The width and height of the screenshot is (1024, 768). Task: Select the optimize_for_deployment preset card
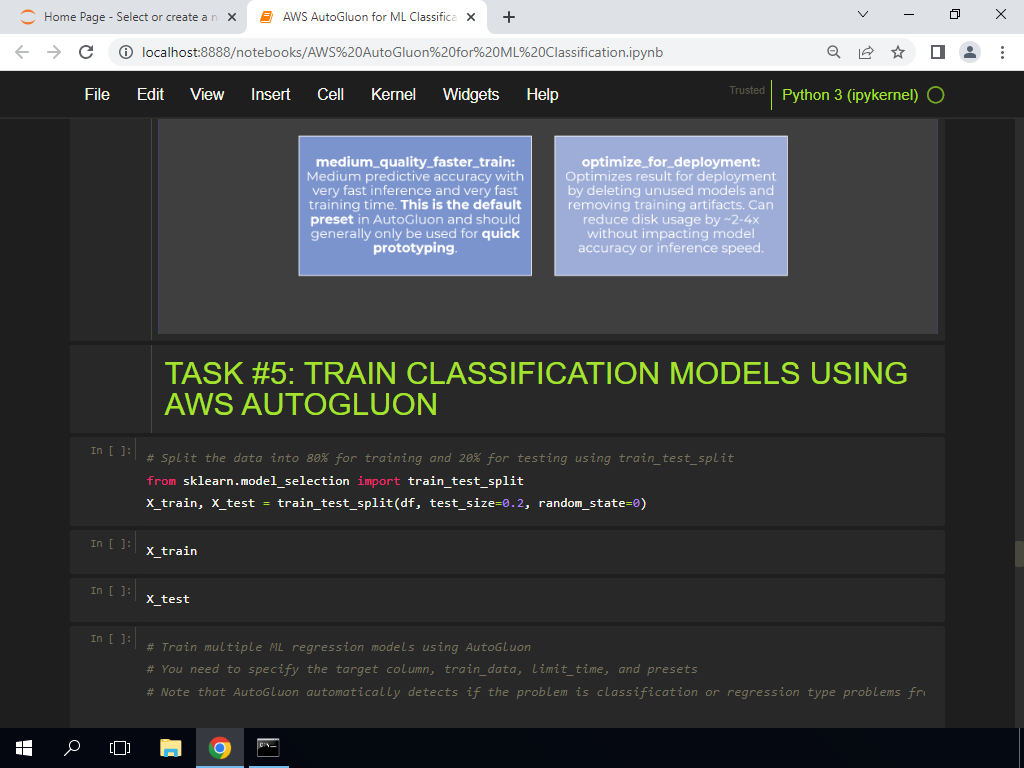(671, 206)
